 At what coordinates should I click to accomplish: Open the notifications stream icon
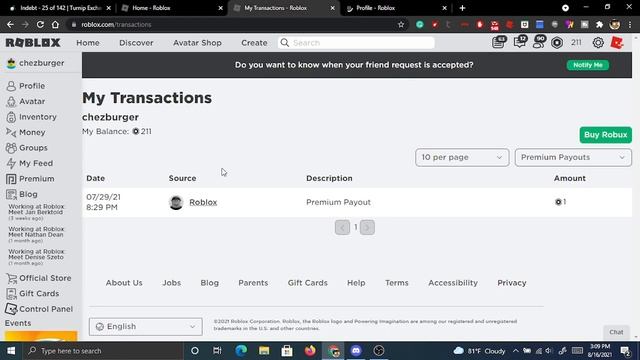tap(499, 42)
